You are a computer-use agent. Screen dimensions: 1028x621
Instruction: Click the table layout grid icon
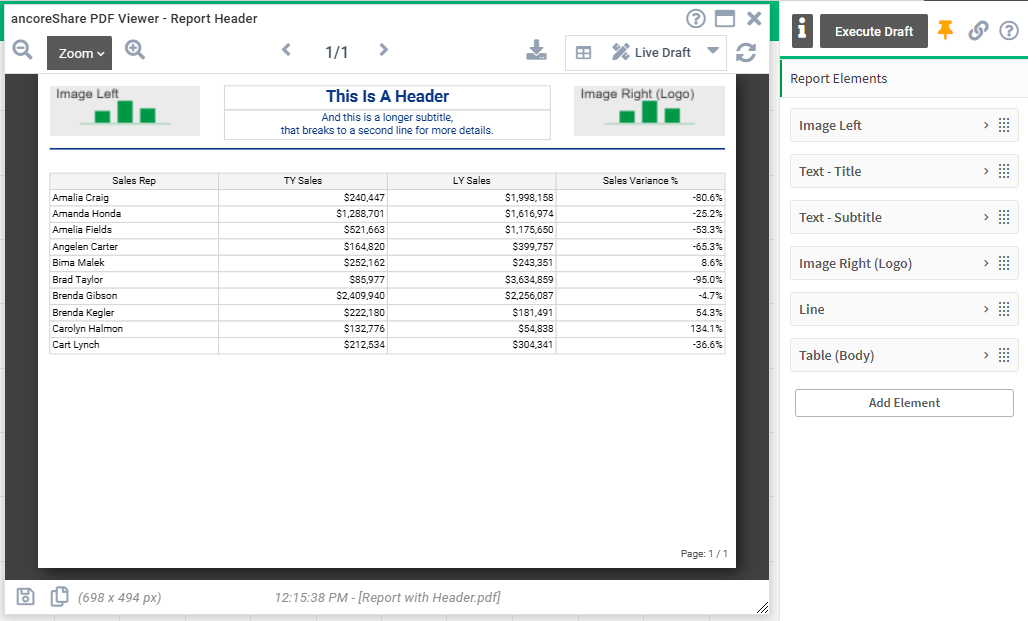click(583, 52)
